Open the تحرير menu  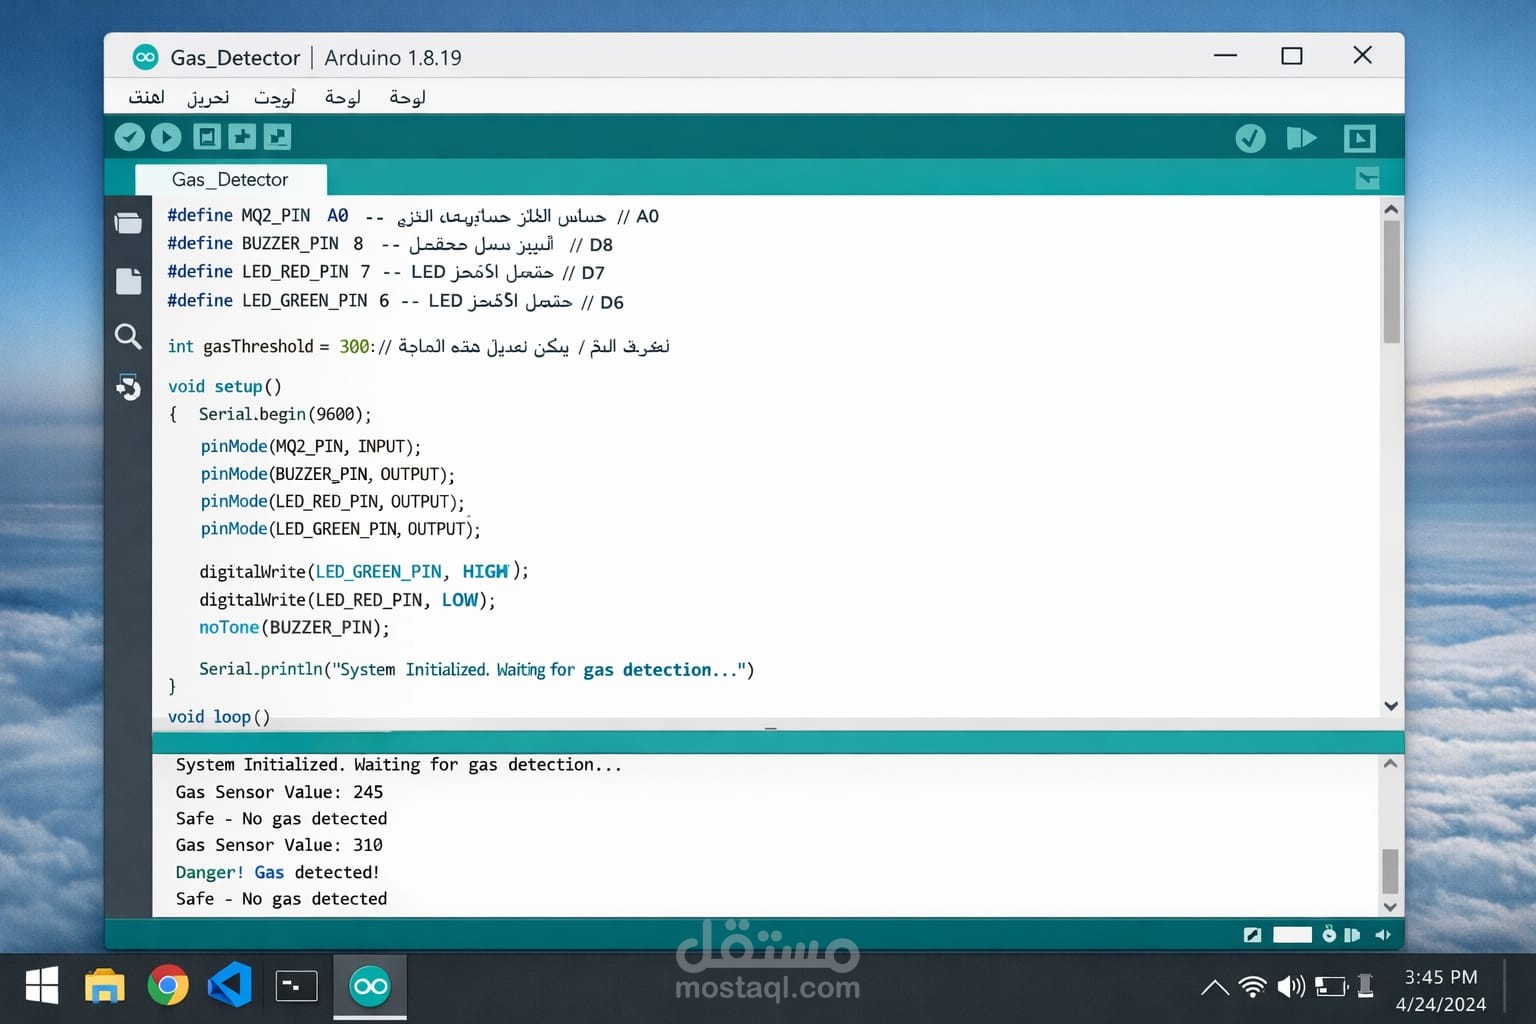tap(208, 97)
